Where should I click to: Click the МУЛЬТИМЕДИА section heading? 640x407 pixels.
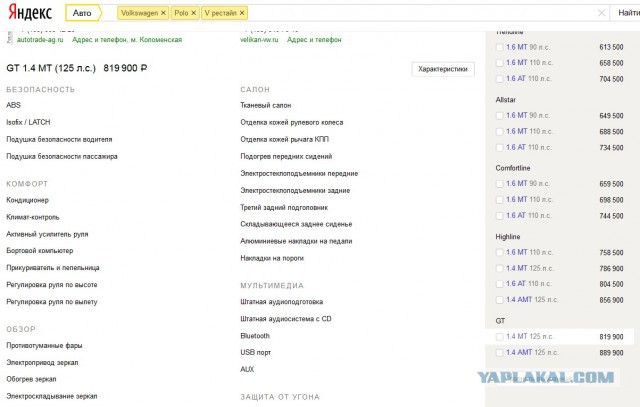pyautogui.click(x=272, y=286)
